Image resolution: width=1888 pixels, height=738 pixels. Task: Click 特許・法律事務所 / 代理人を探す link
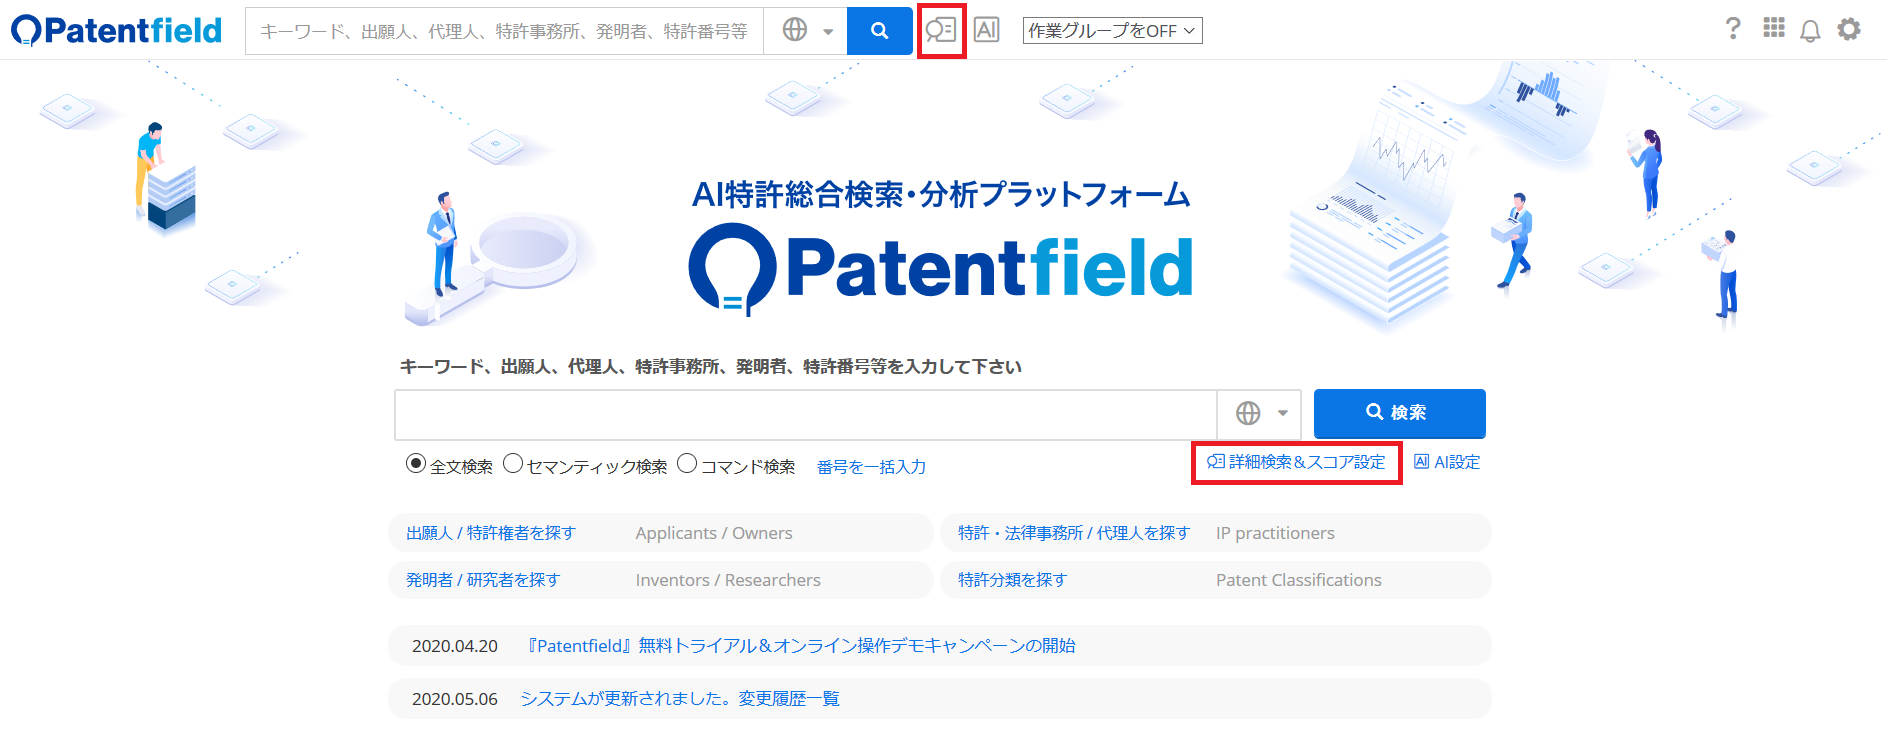click(1074, 533)
